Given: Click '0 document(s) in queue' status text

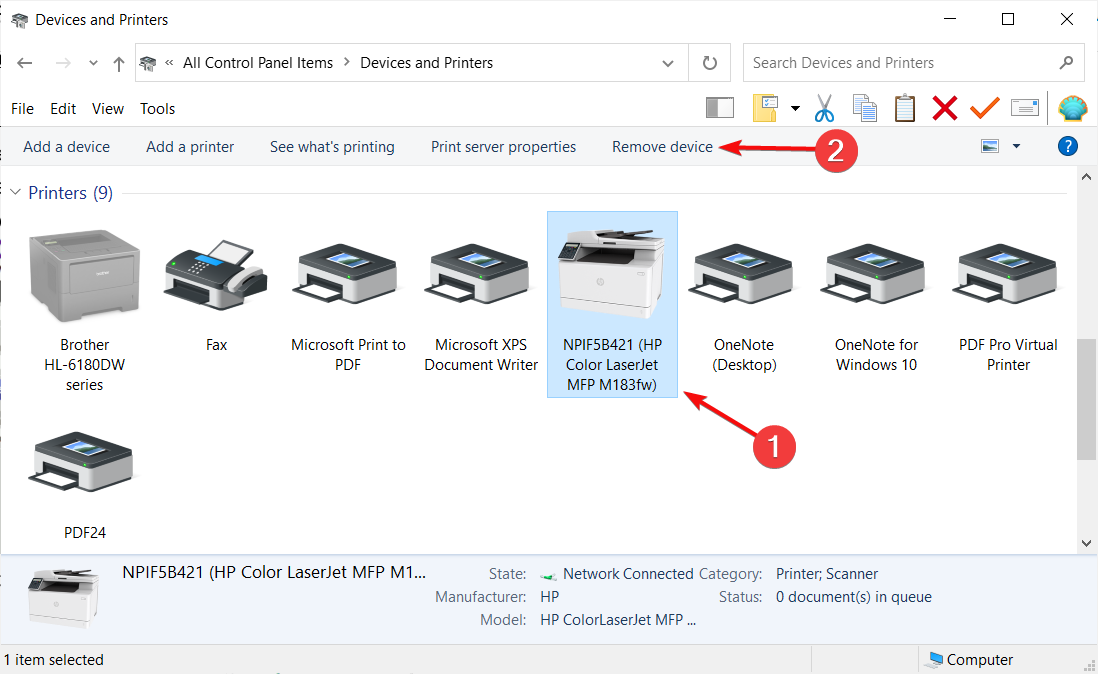Looking at the screenshot, I should pos(854,597).
